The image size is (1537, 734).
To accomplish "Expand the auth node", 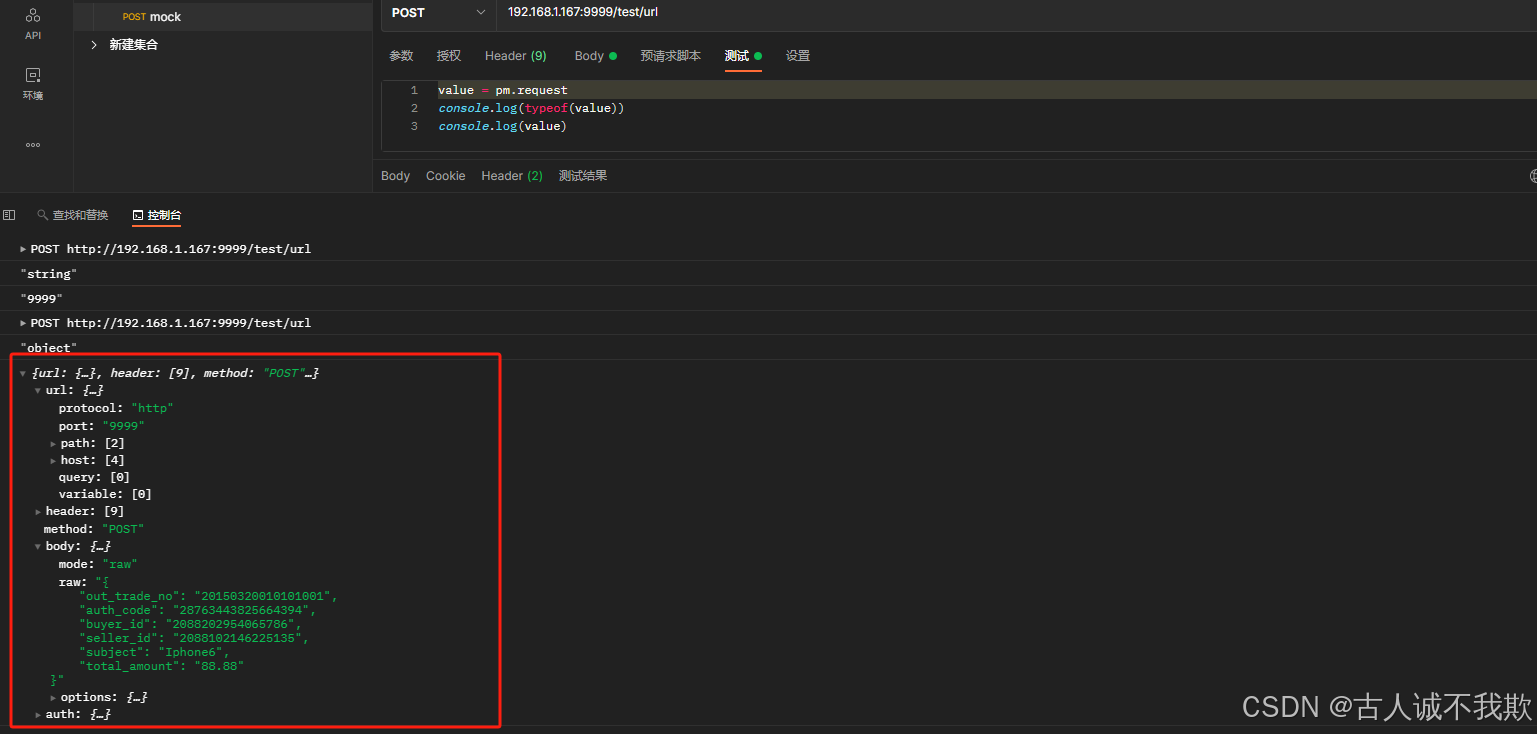I will pos(38,715).
